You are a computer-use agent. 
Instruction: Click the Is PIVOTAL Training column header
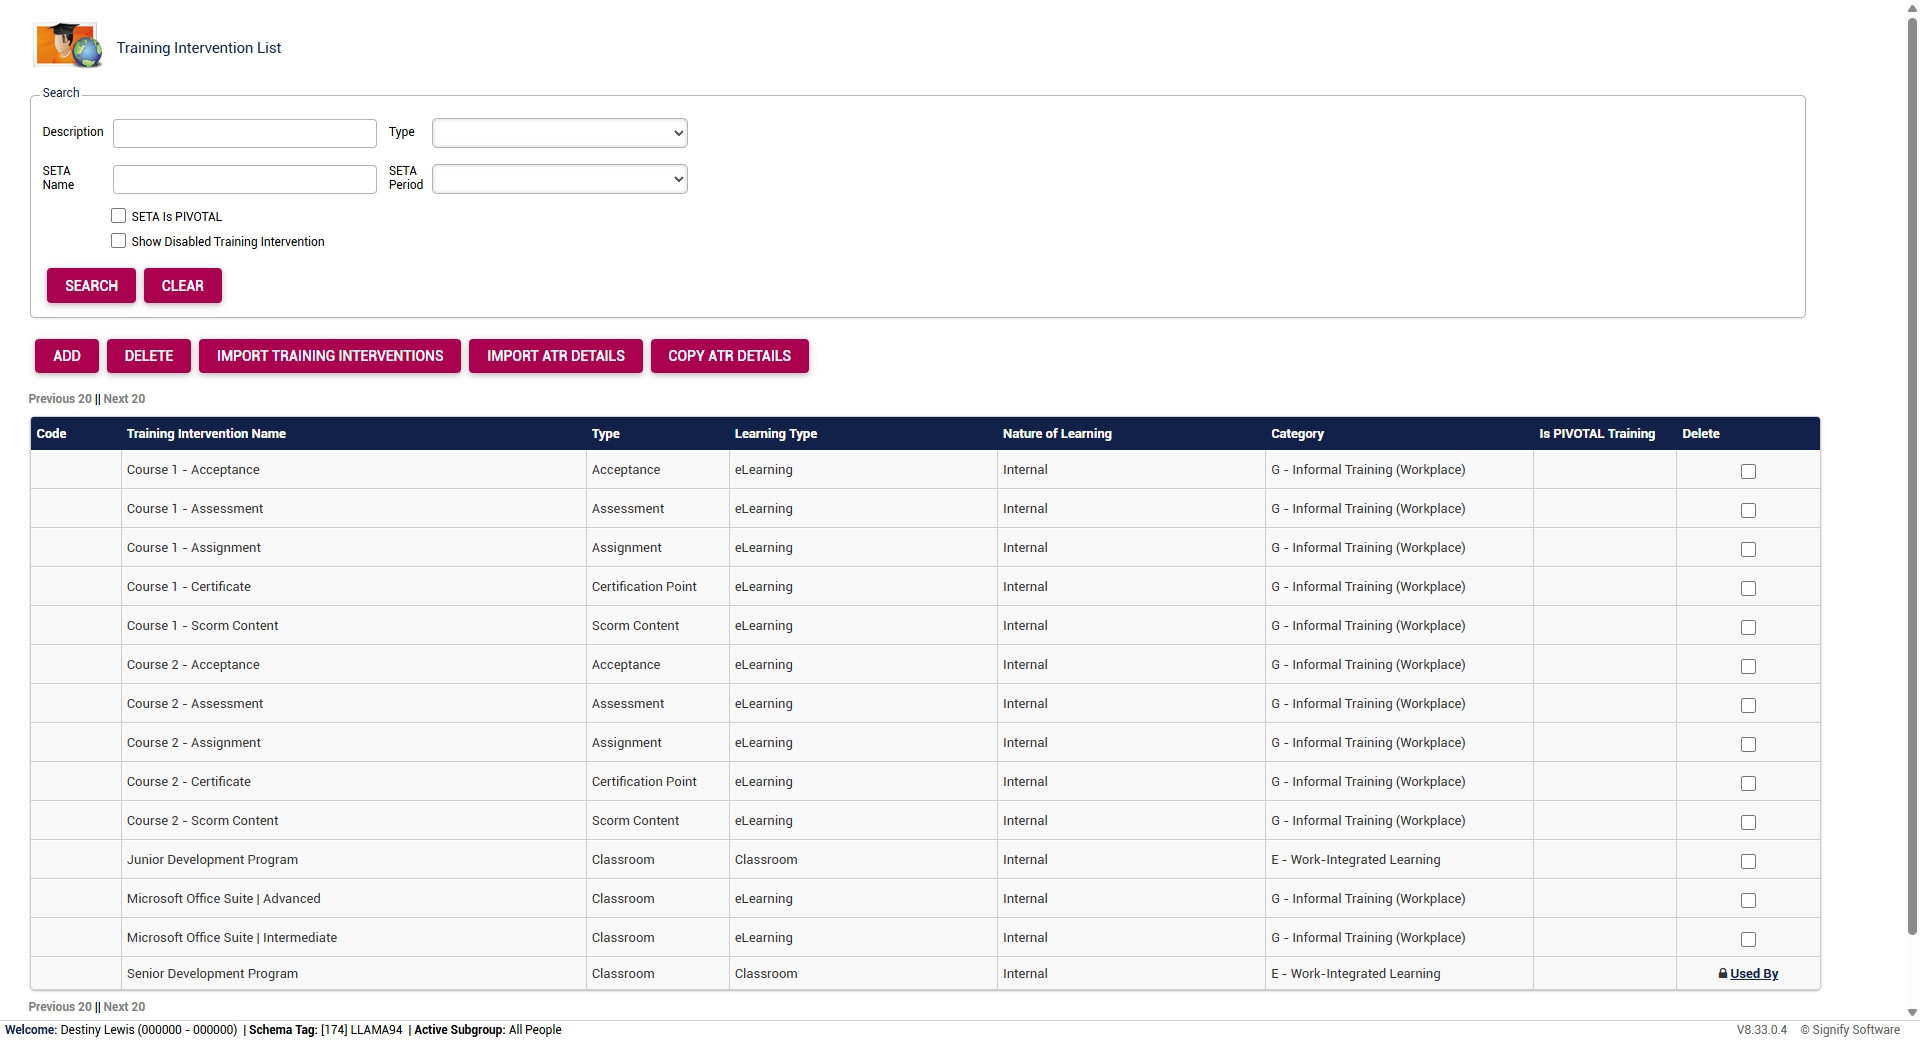(x=1597, y=433)
